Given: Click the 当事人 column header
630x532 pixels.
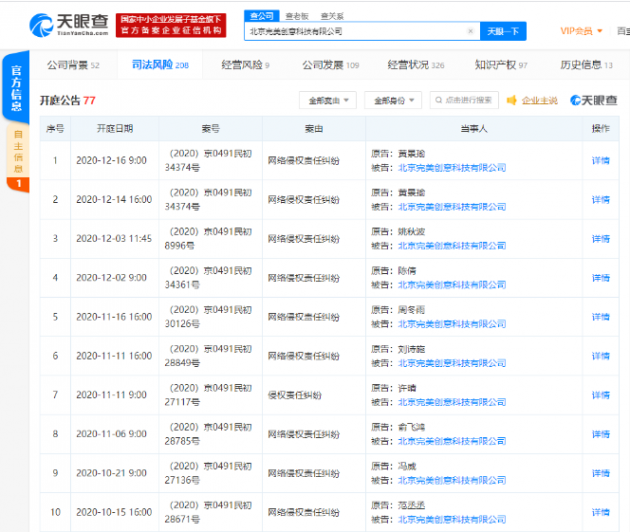Looking at the screenshot, I should click(474, 129).
